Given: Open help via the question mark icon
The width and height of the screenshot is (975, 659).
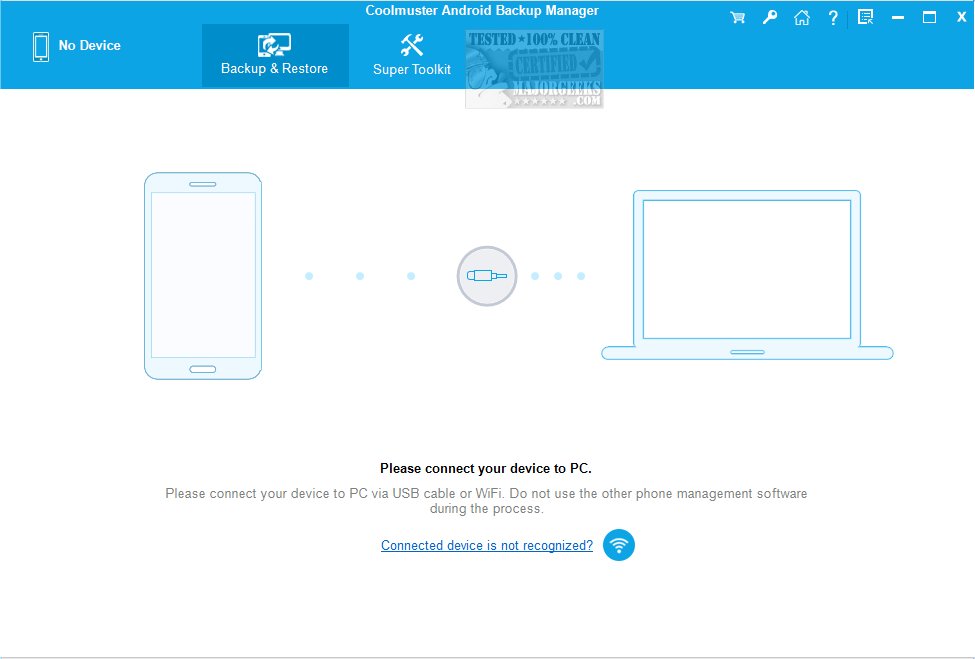Looking at the screenshot, I should tap(833, 17).
